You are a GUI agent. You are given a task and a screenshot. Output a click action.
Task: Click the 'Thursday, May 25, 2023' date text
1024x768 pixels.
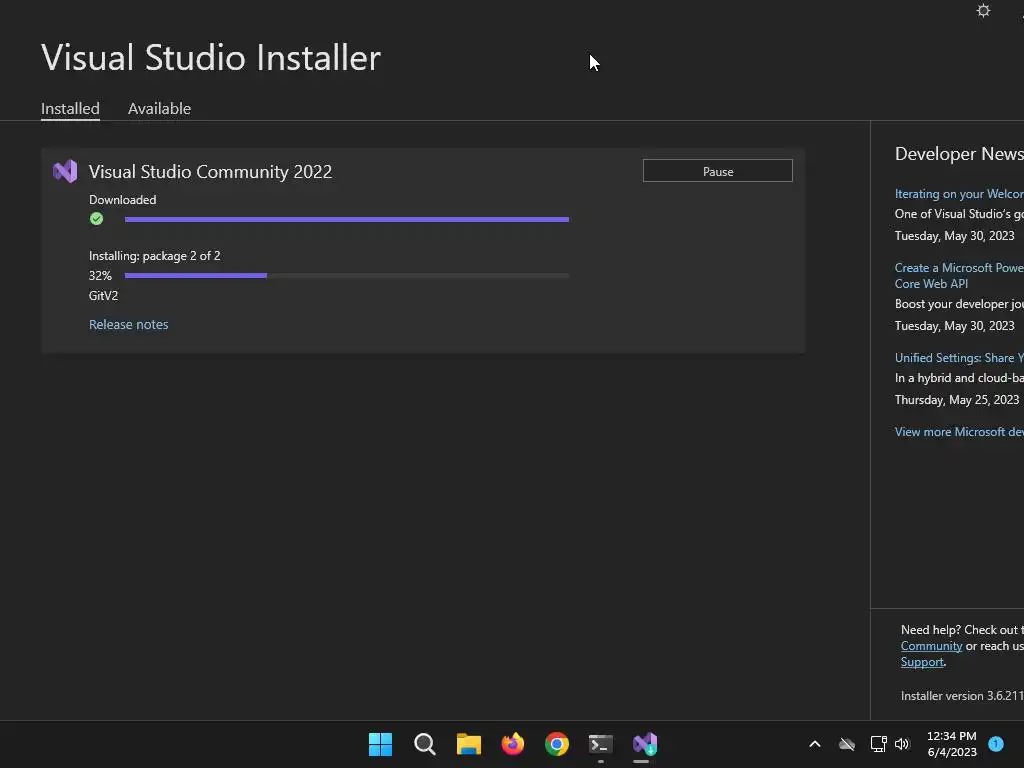tap(957, 400)
